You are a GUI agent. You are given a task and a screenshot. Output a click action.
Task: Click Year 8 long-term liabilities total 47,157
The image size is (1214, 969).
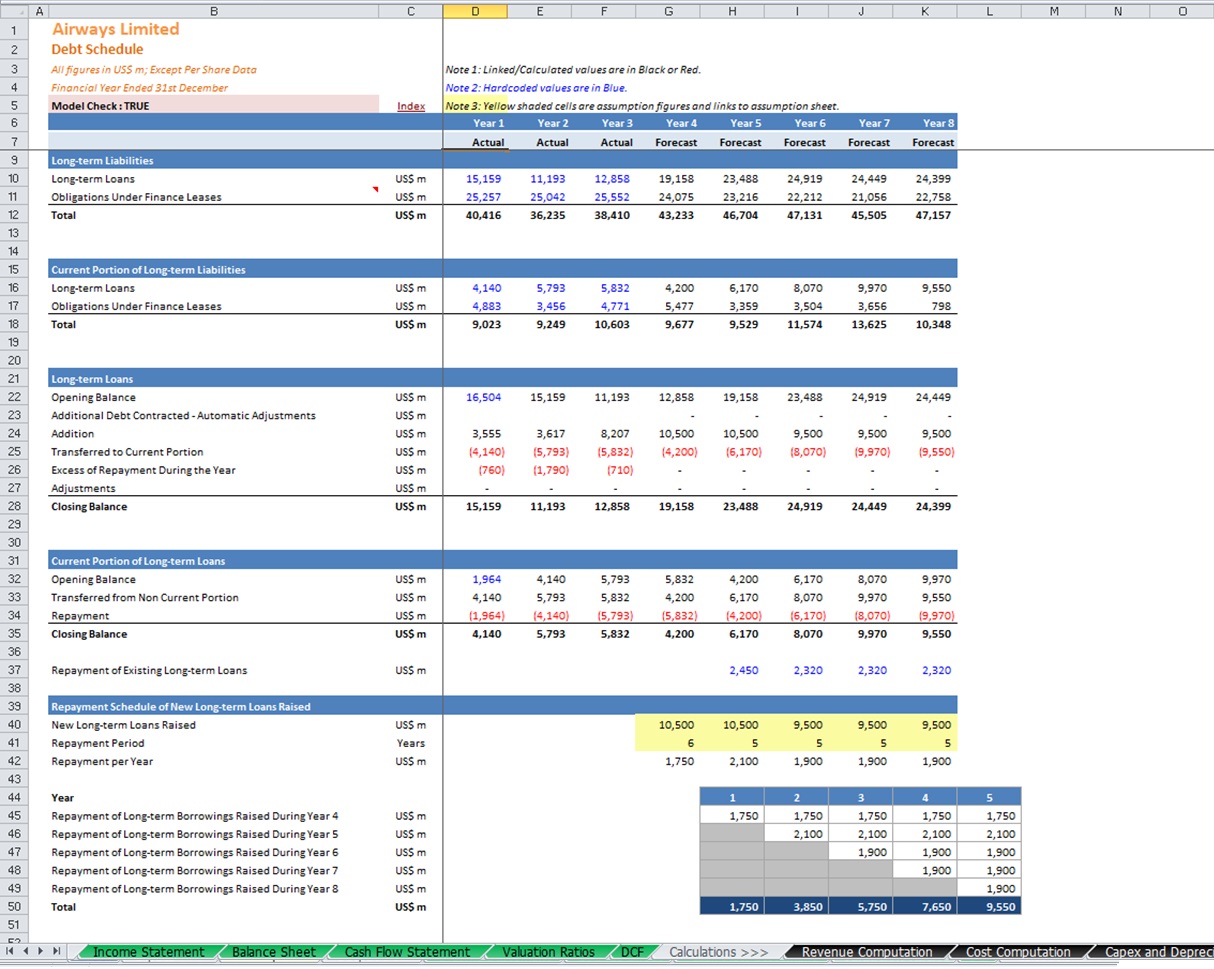pyautogui.click(x=932, y=215)
